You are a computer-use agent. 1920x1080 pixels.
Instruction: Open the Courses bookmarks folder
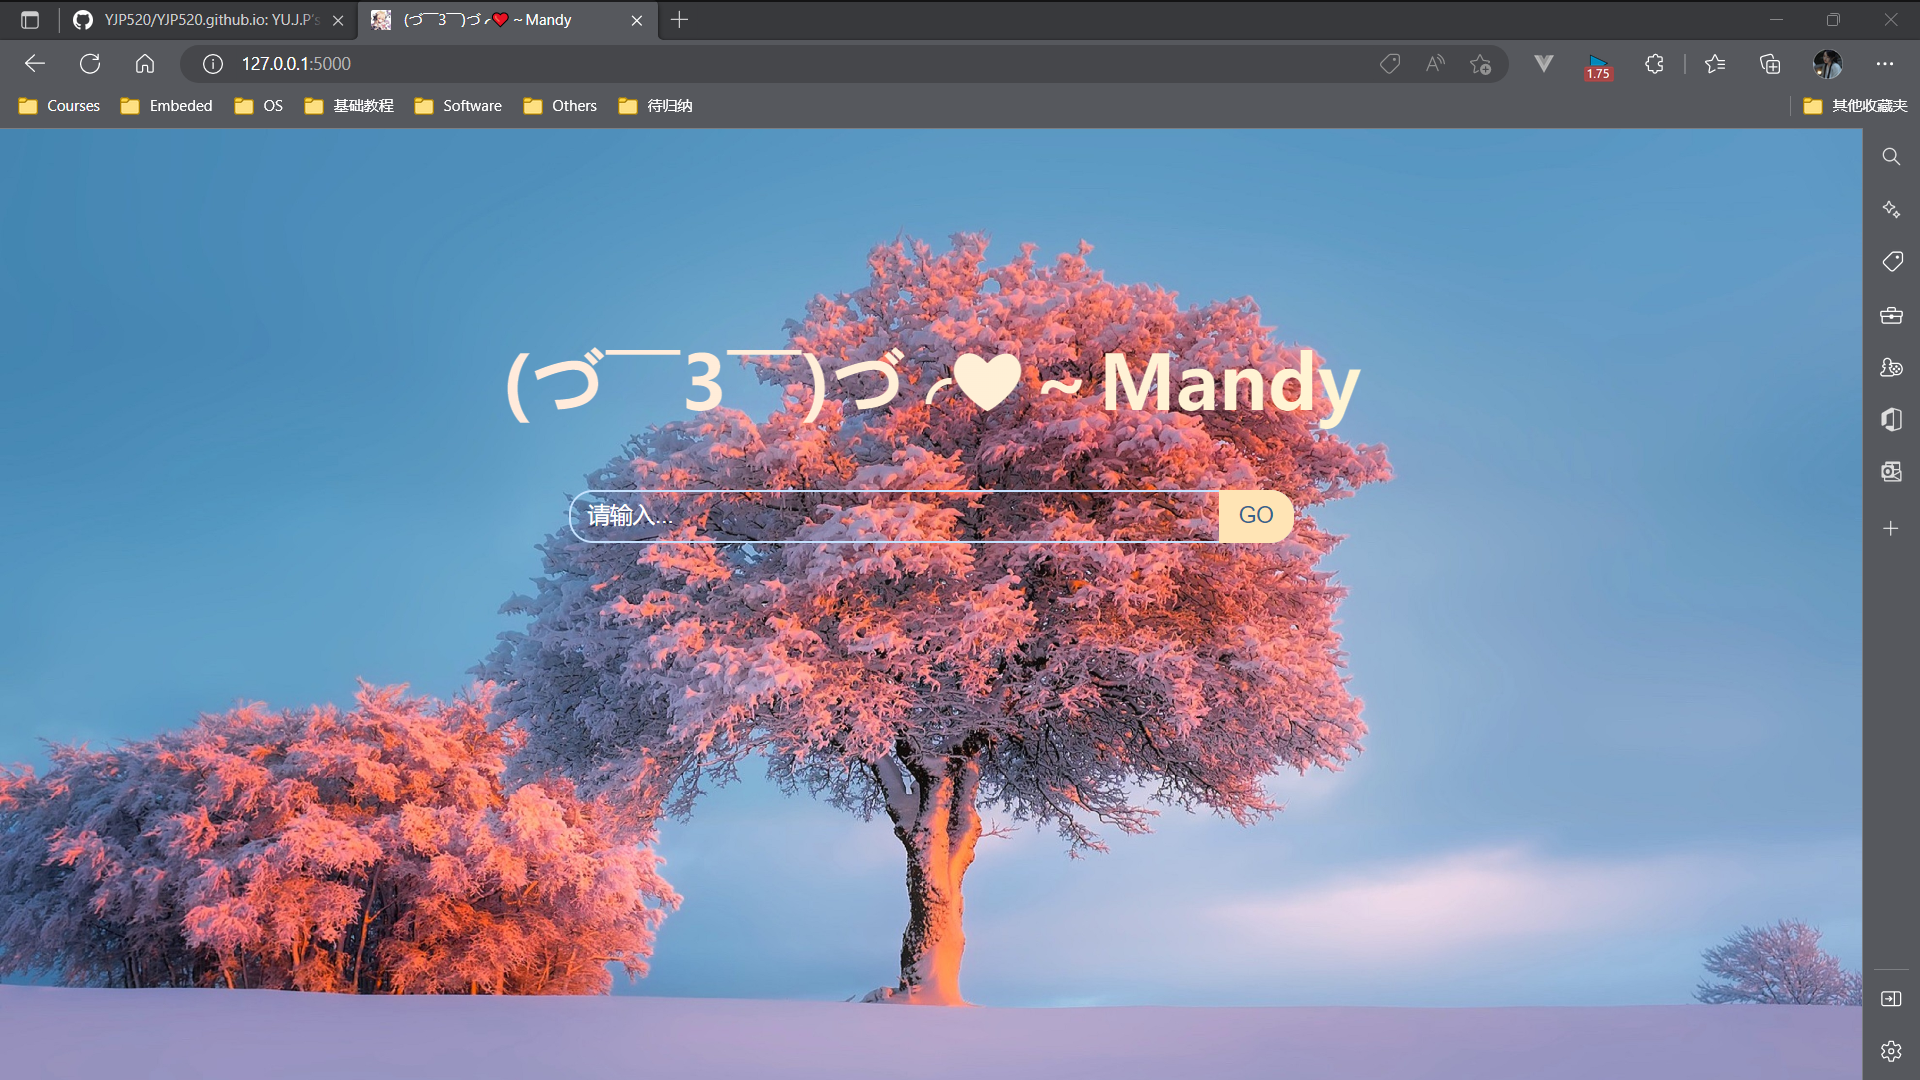[60, 106]
